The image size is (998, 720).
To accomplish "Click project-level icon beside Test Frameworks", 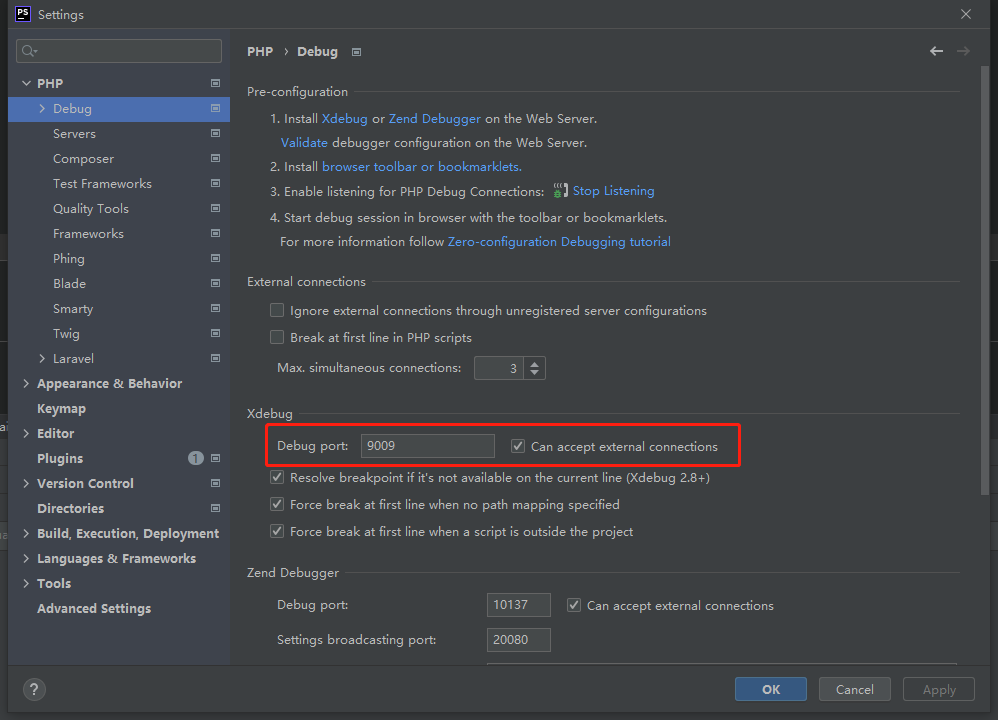I will (x=215, y=183).
